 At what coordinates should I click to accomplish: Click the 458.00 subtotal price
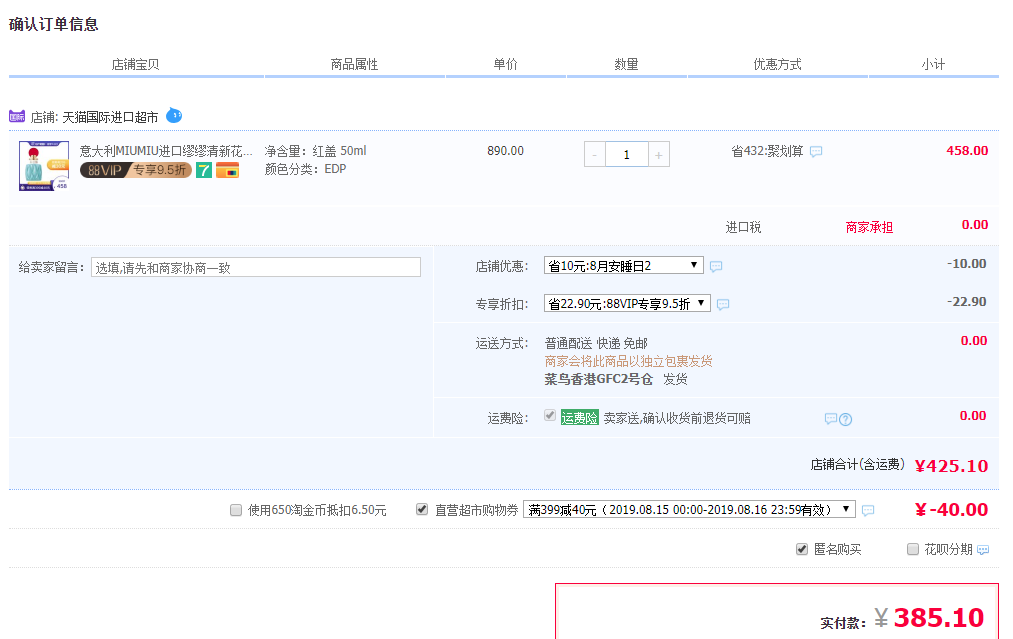pos(967,151)
